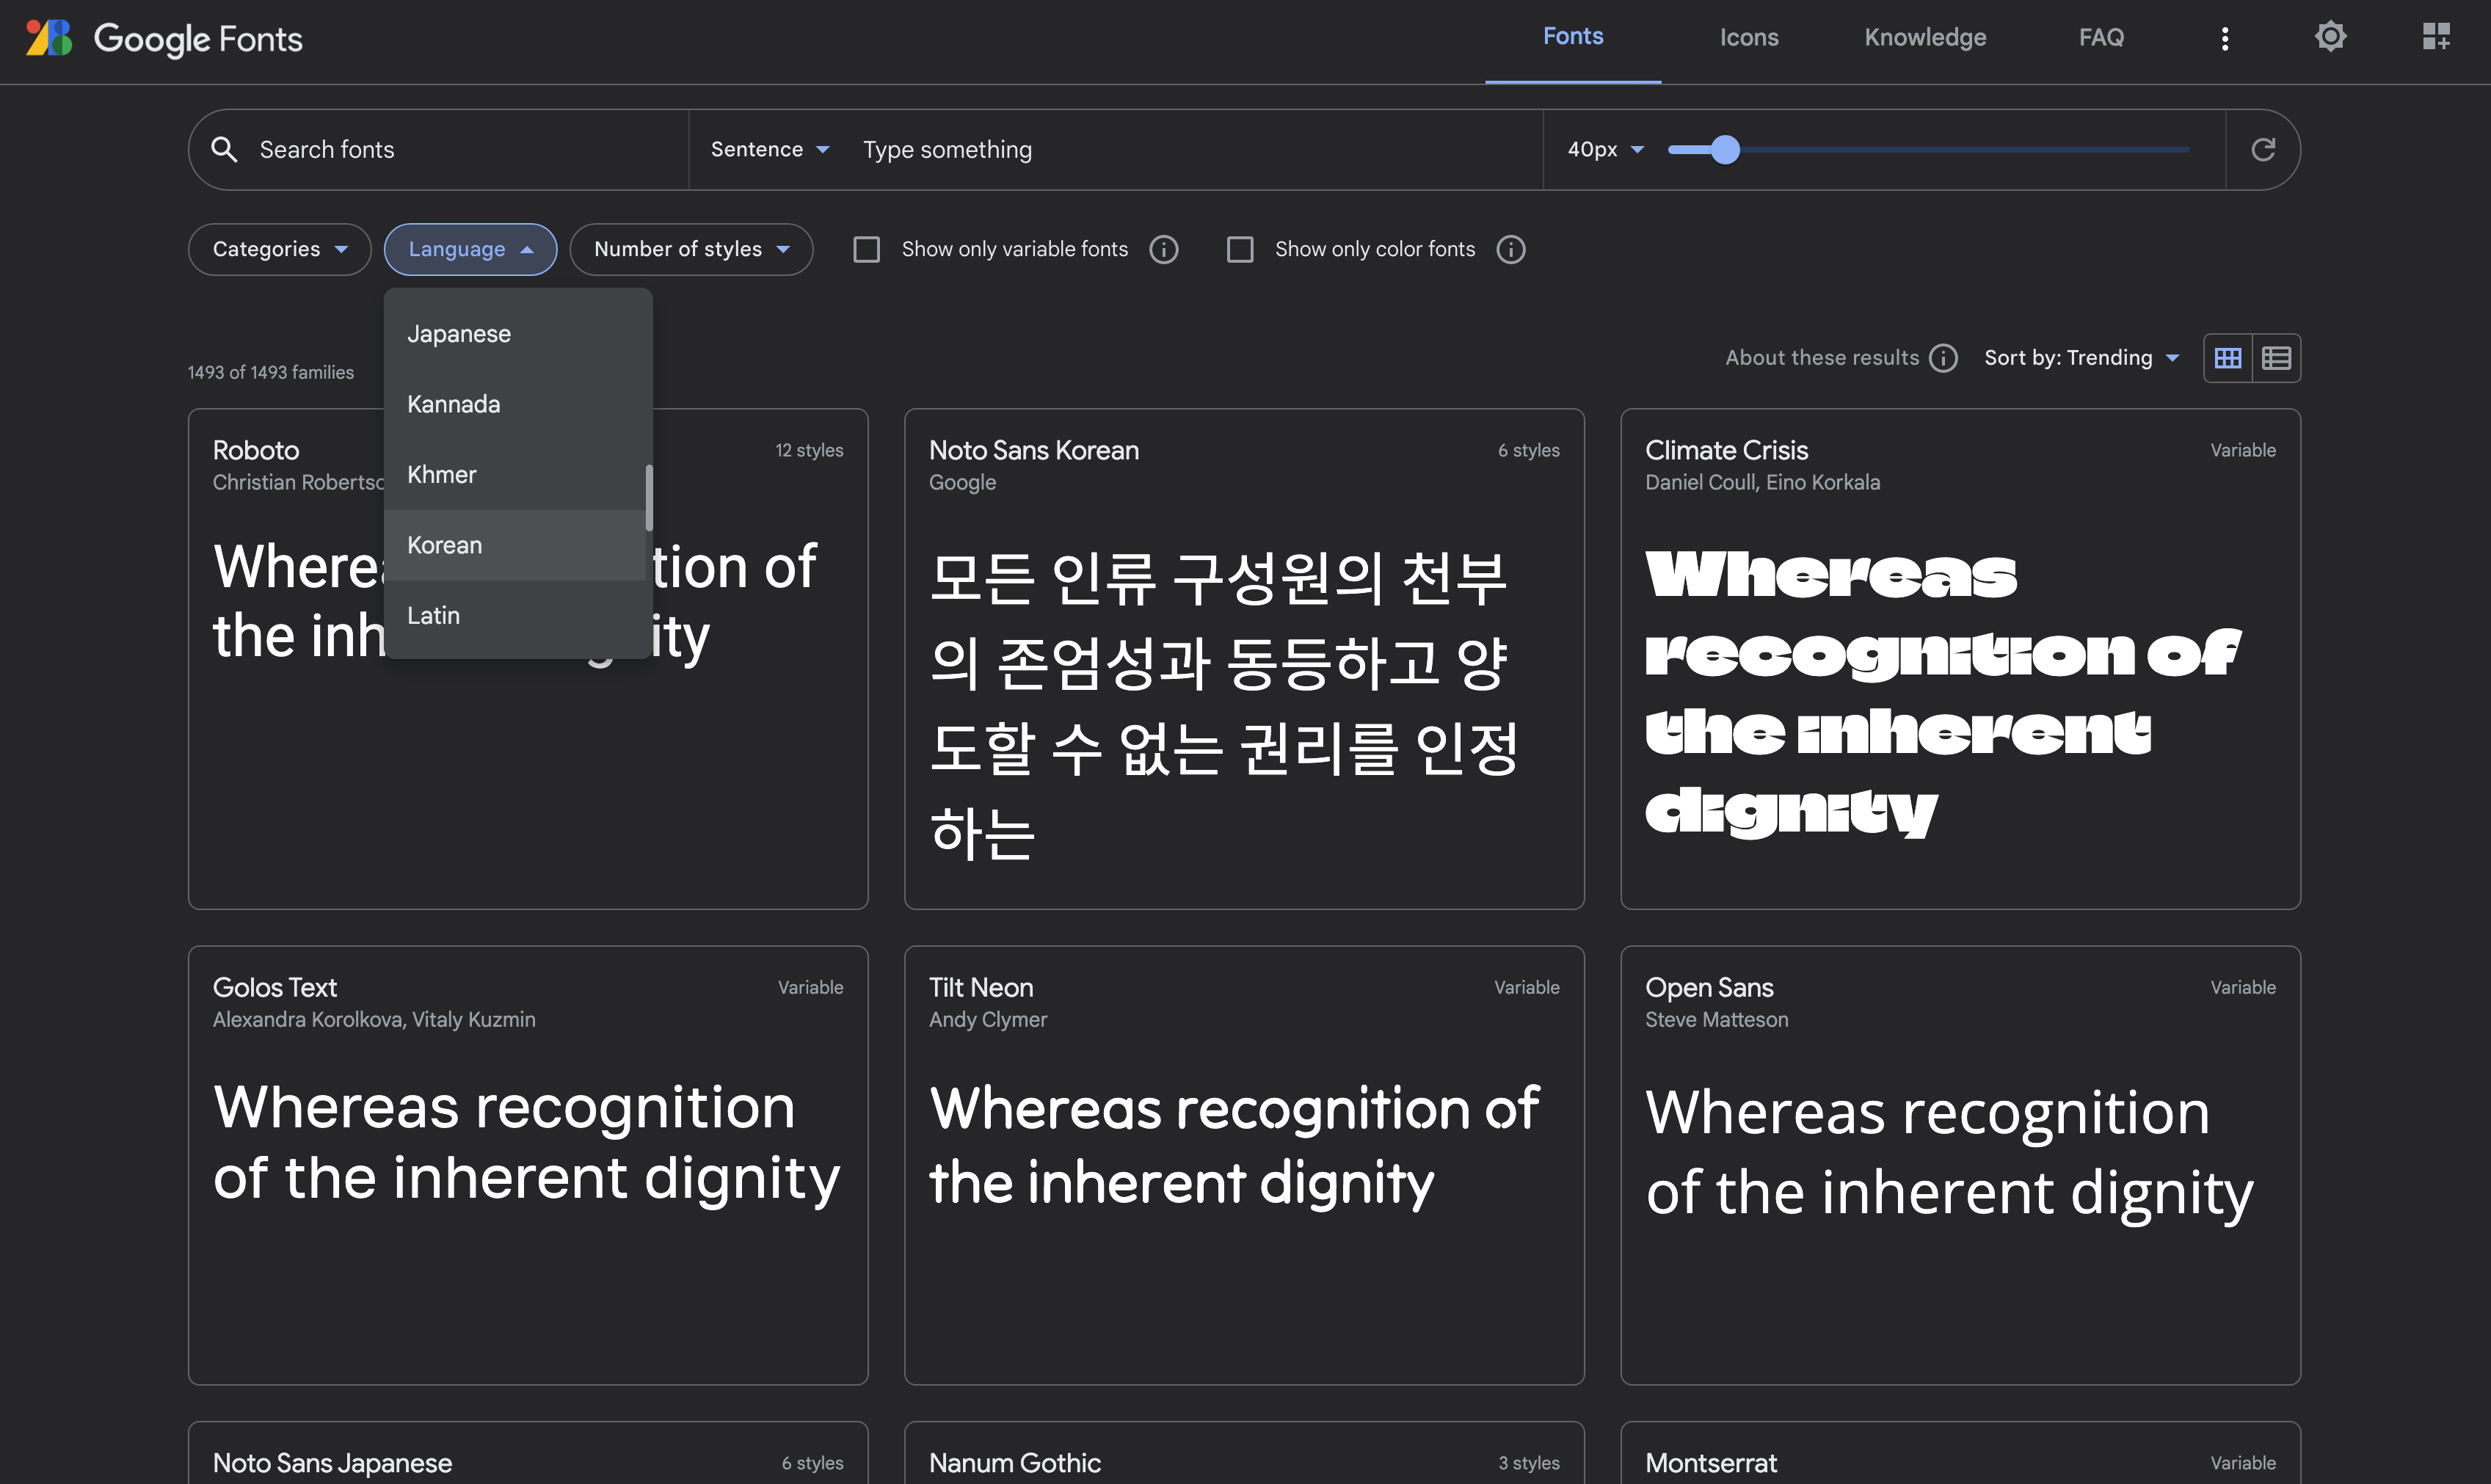2491x1484 pixels.
Task: Open info icon next to variable fonts
Action: pos(1163,249)
